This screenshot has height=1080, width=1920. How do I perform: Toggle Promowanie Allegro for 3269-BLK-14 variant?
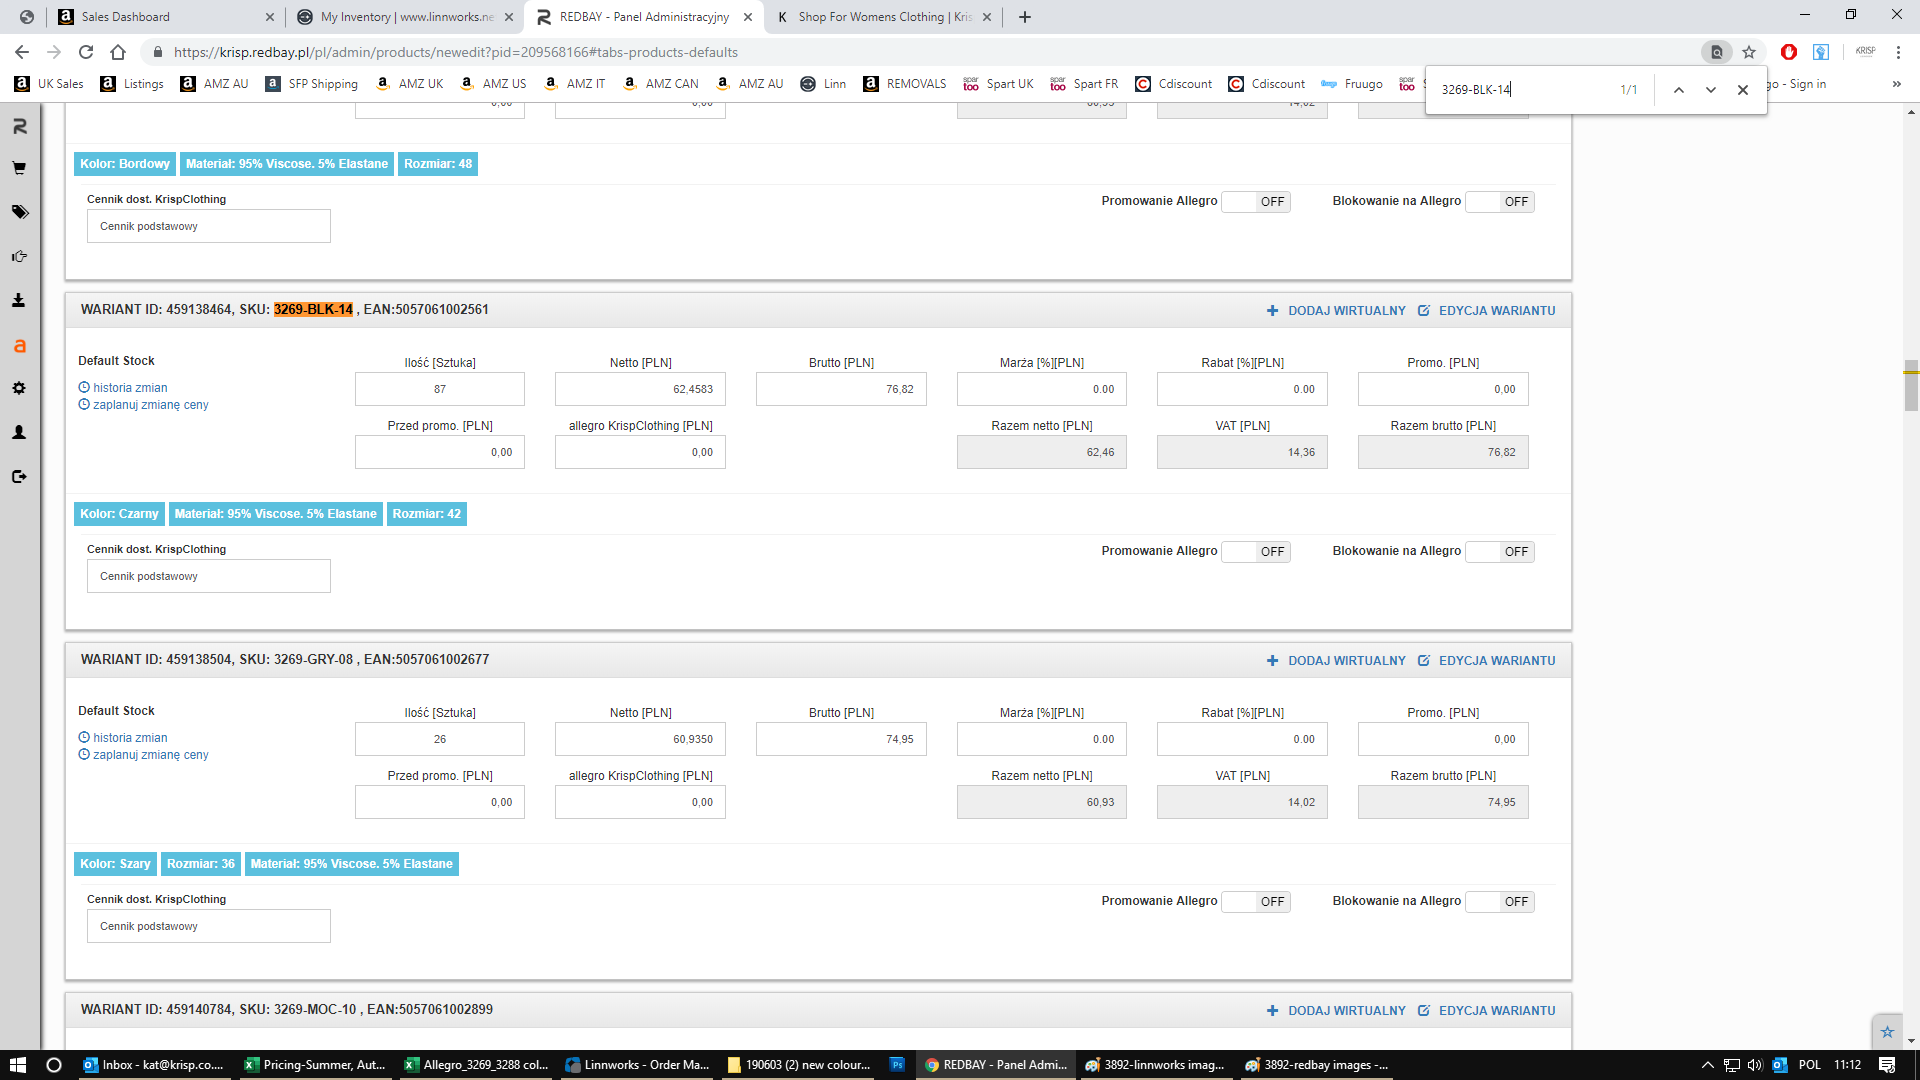(x=1256, y=552)
